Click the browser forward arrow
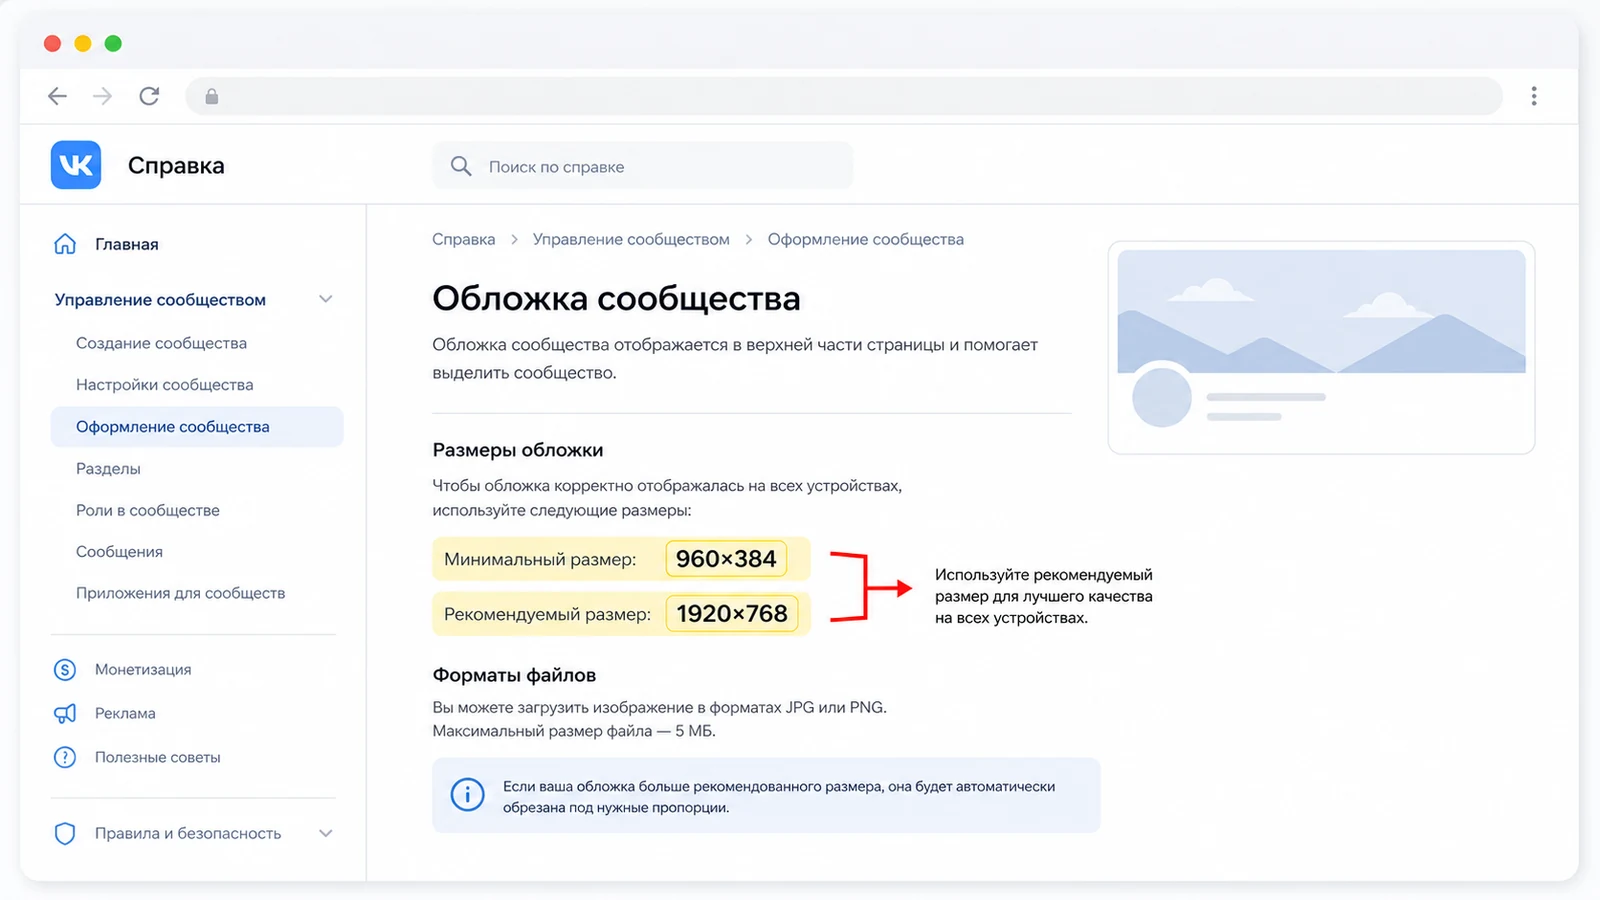Image resolution: width=1600 pixels, height=900 pixels. point(102,96)
